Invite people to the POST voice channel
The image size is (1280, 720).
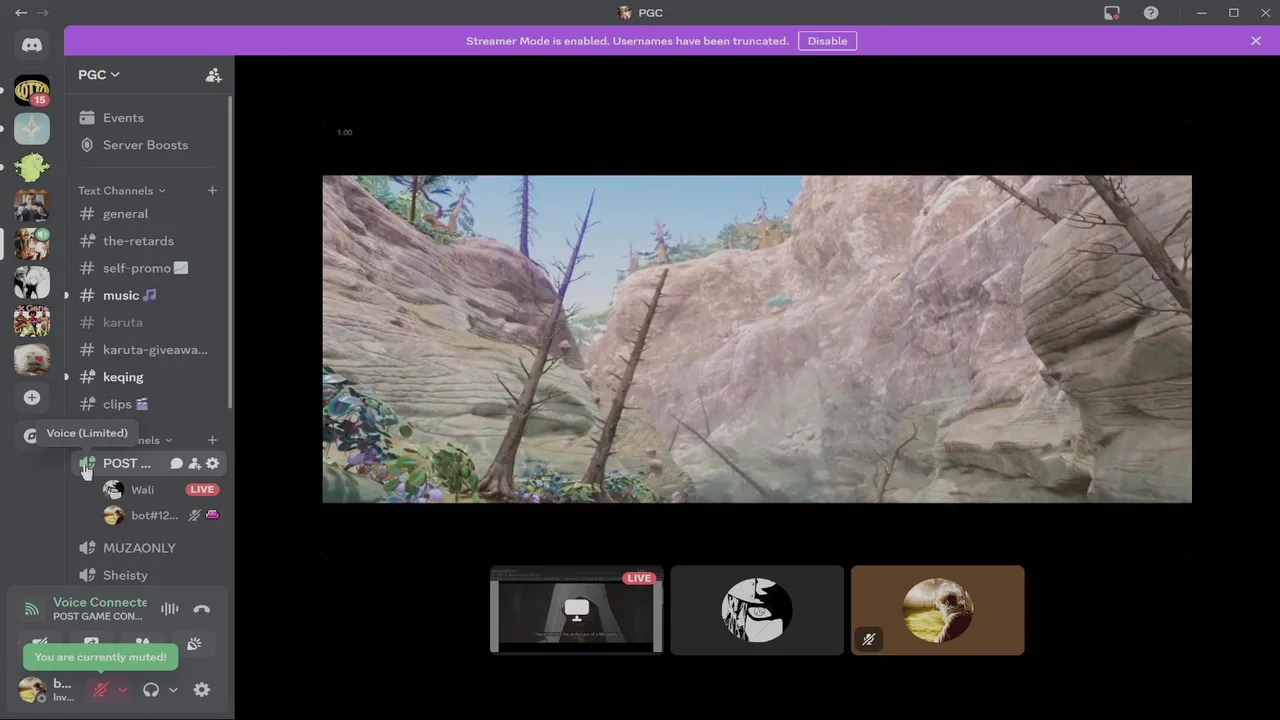point(194,464)
